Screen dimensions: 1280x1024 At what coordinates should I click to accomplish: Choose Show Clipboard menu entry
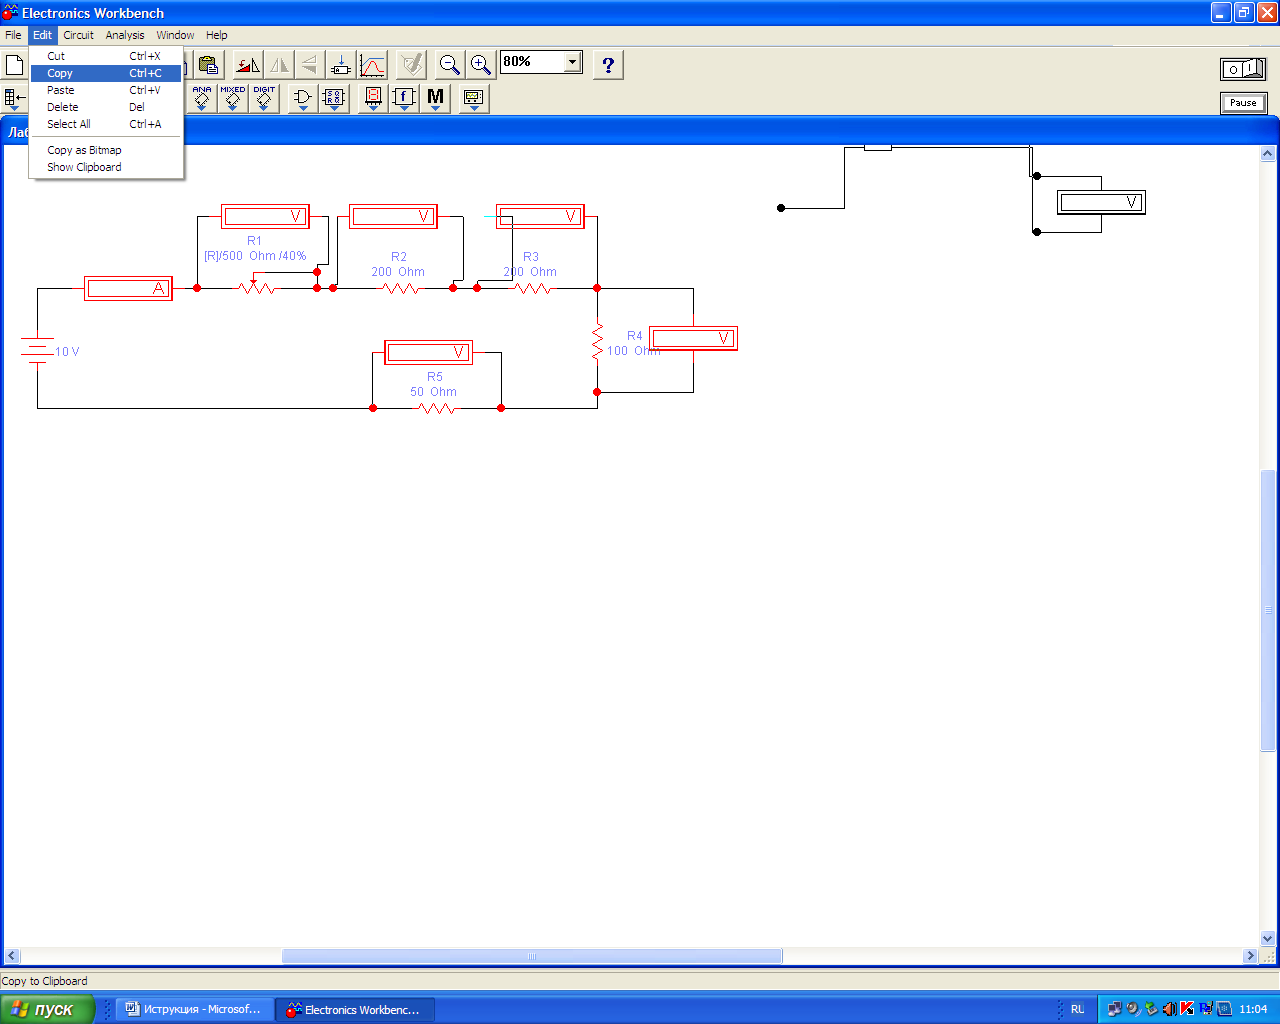tap(106, 167)
